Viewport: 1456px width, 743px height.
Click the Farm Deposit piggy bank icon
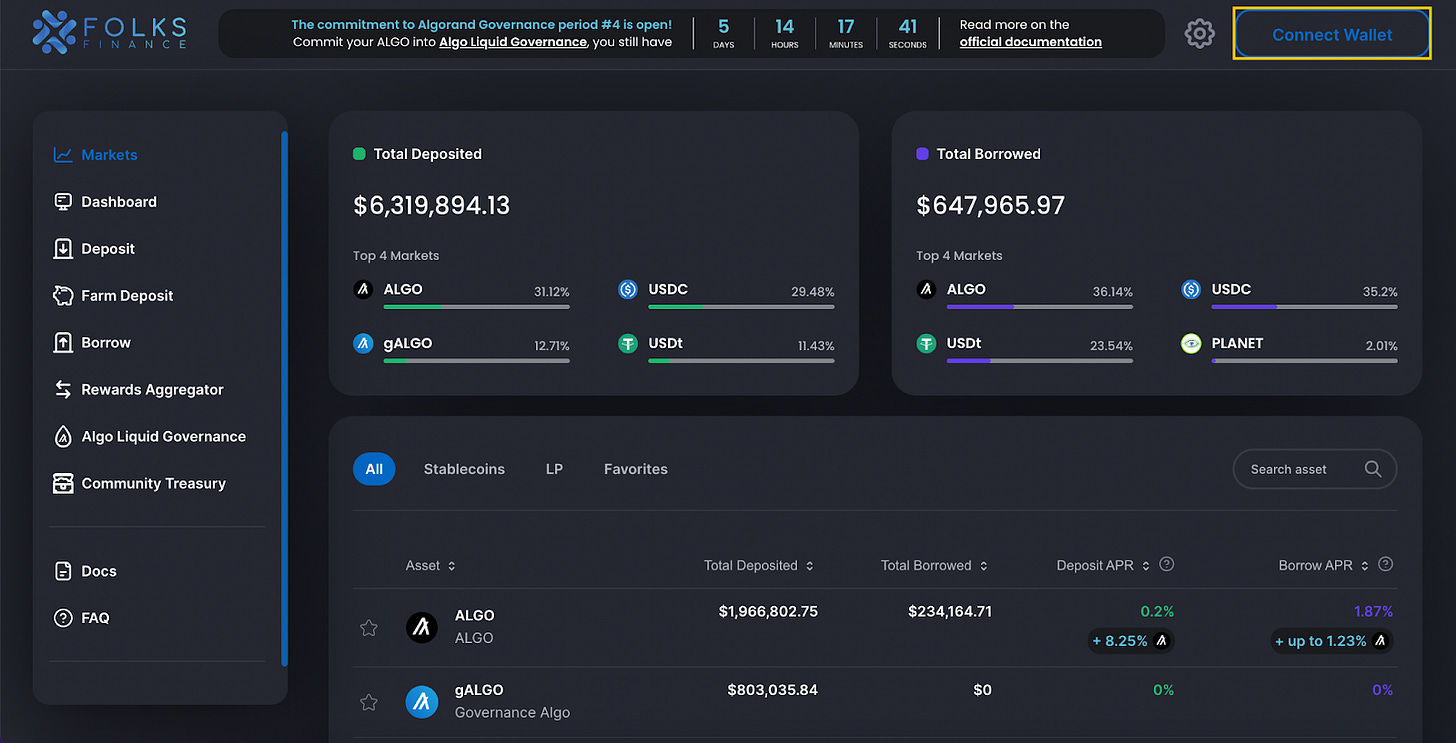63,296
